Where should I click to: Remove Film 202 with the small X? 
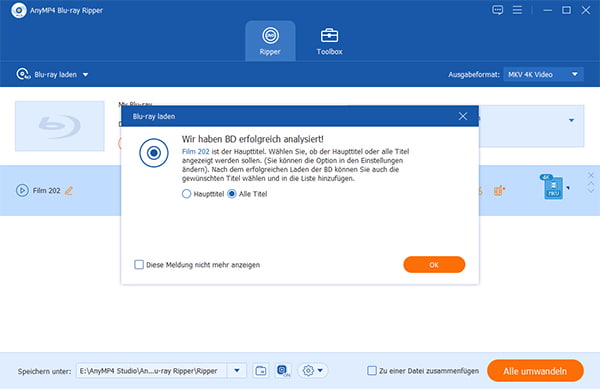point(591,175)
